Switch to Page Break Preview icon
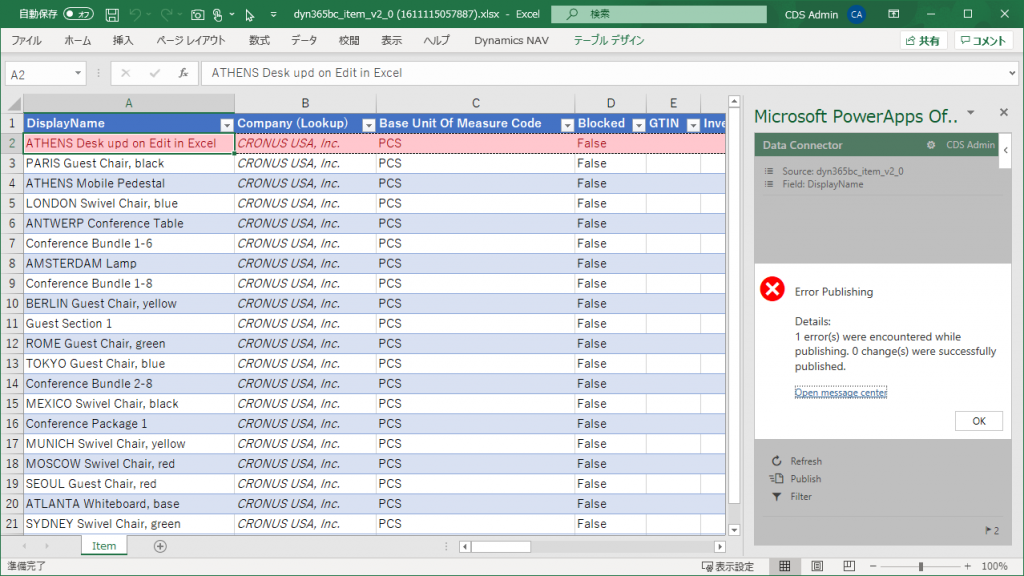Screen dimensions: 1024x576 click(849, 566)
